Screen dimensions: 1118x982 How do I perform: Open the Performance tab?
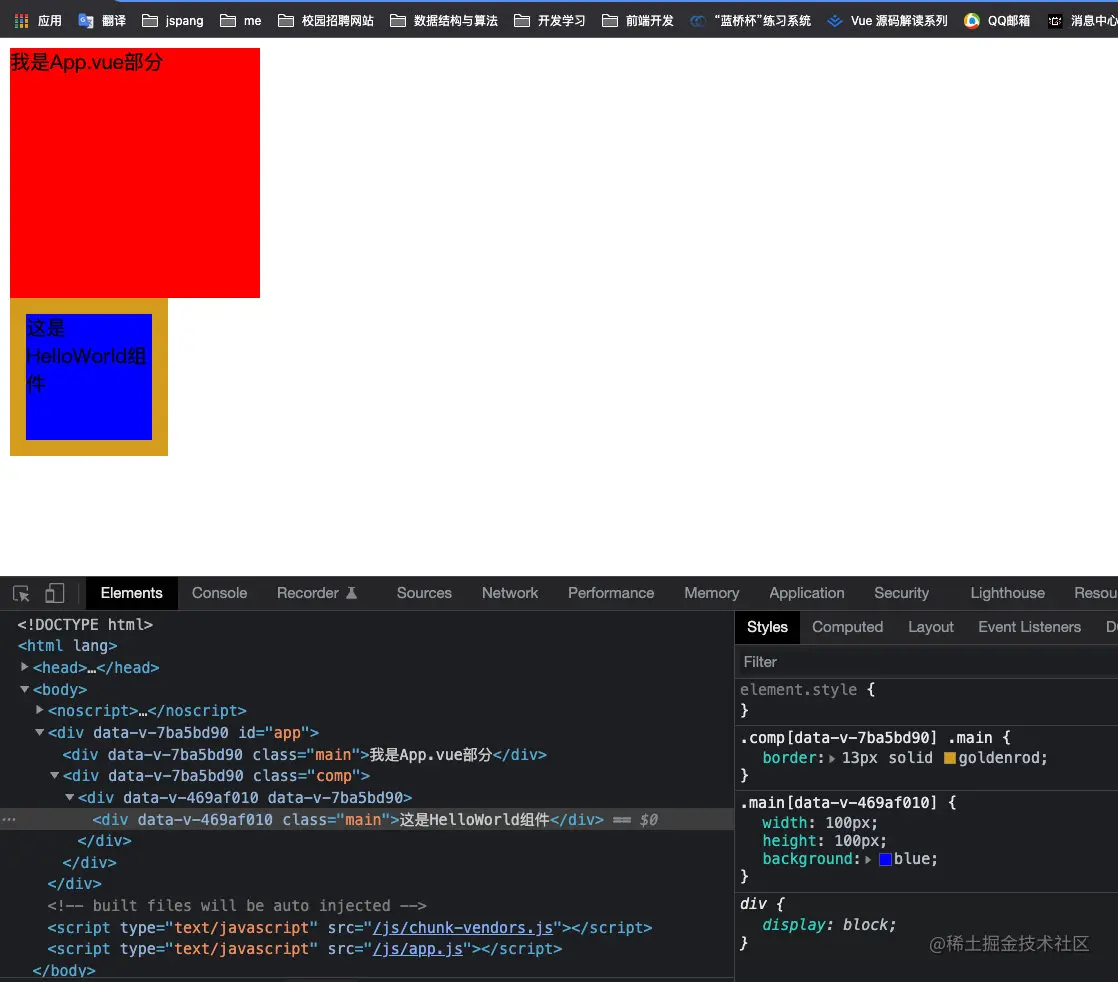click(611, 593)
